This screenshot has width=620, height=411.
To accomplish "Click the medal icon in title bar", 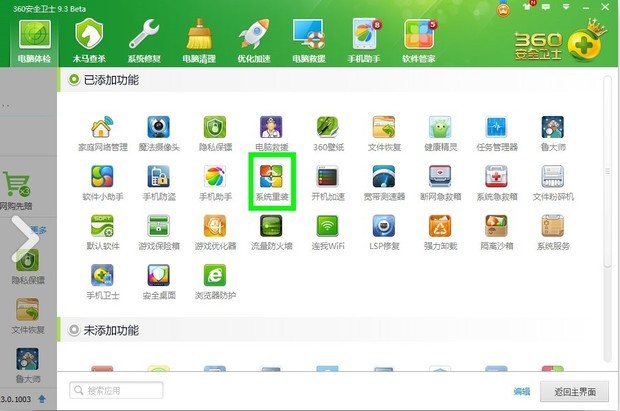I will coord(503,9).
